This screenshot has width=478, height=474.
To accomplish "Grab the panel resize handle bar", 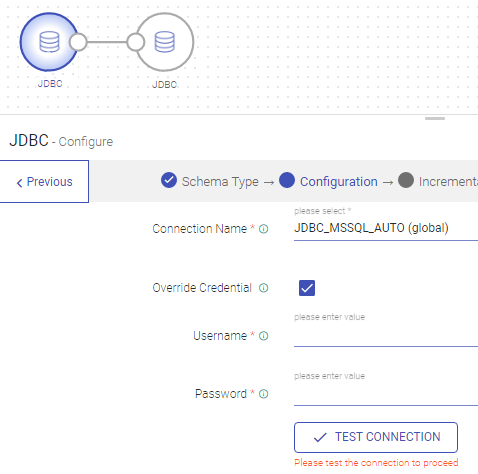I will point(435,119).
